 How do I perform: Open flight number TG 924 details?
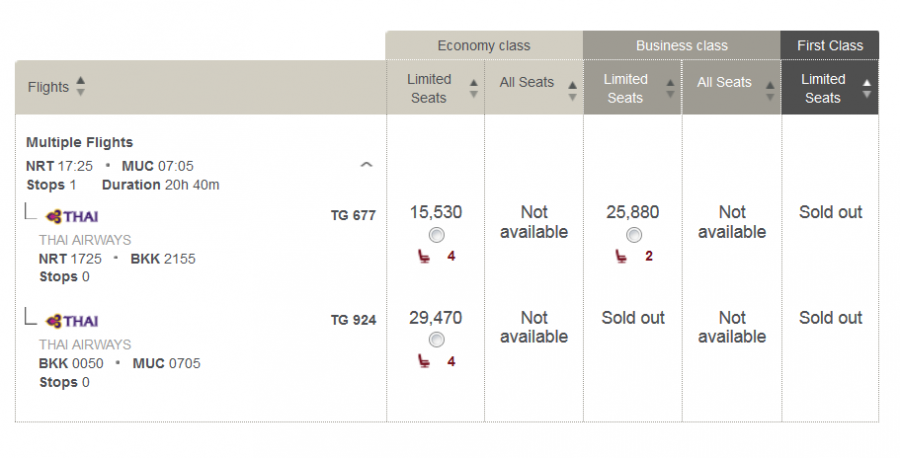[353, 321]
